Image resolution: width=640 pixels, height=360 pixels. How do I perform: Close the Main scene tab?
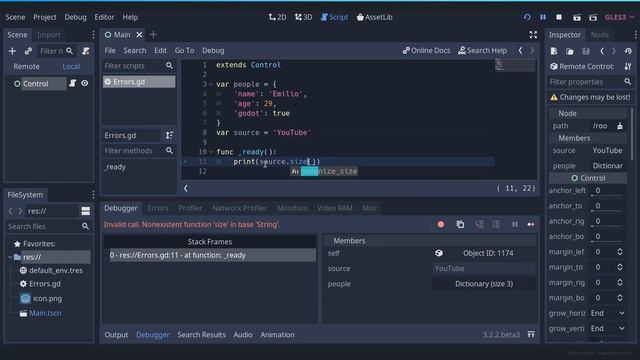click(x=139, y=35)
